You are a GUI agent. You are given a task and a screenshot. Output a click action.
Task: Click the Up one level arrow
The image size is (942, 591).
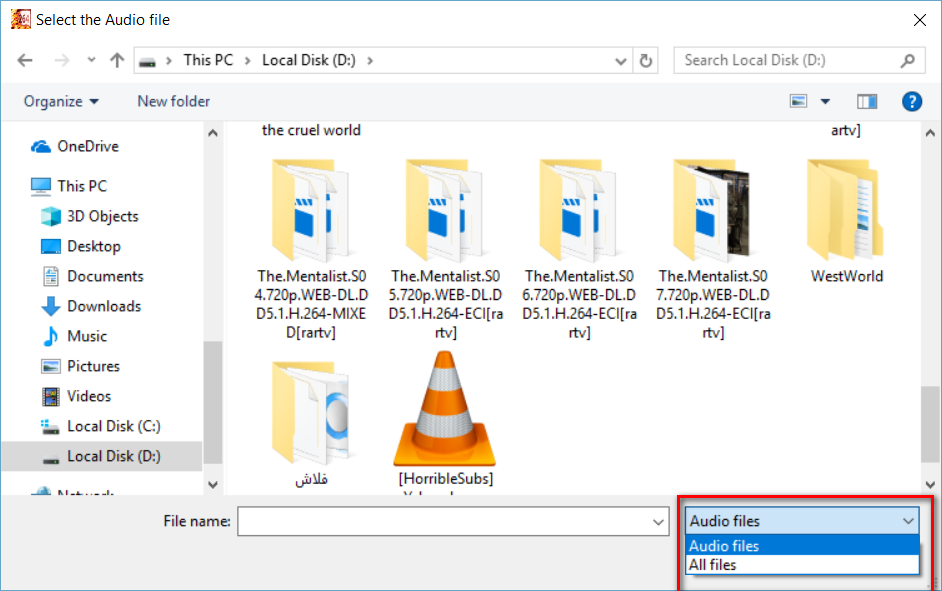117,61
